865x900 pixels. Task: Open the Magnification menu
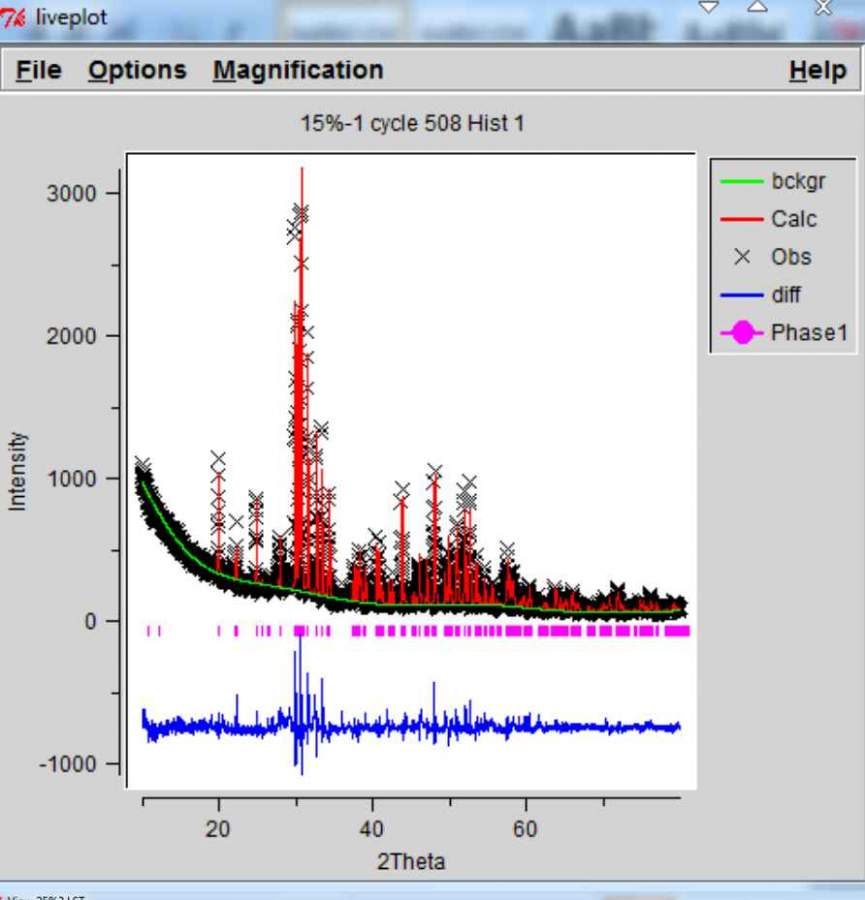pyautogui.click(x=298, y=70)
